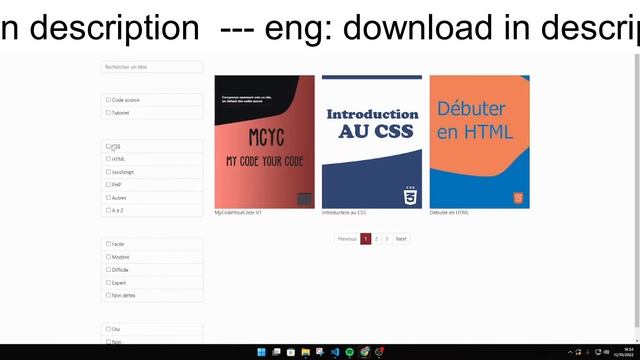Select the 'Autres' category checkbox
This screenshot has height=360, width=640.
108,198
